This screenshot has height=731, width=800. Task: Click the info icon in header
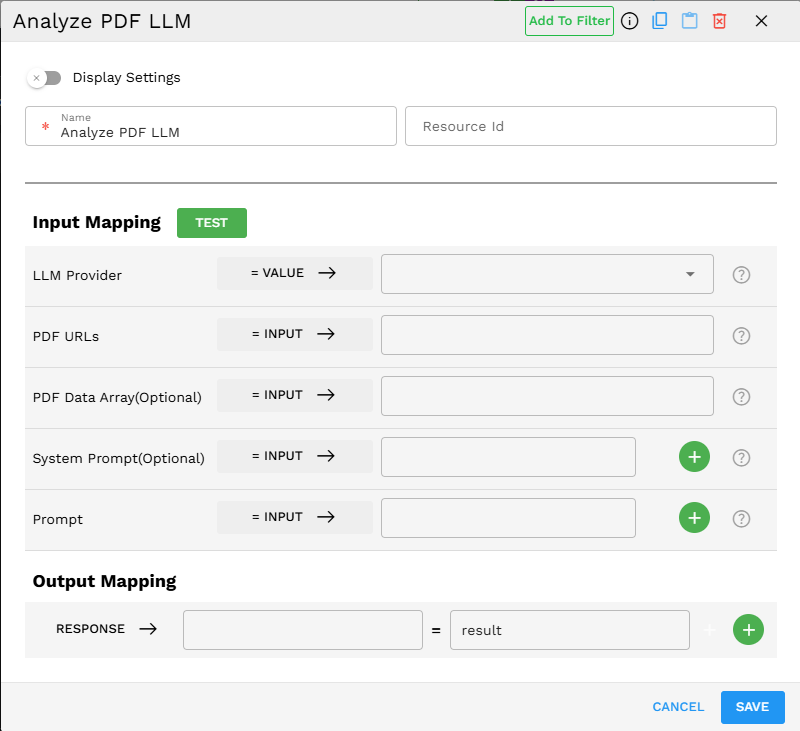click(630, 21)
